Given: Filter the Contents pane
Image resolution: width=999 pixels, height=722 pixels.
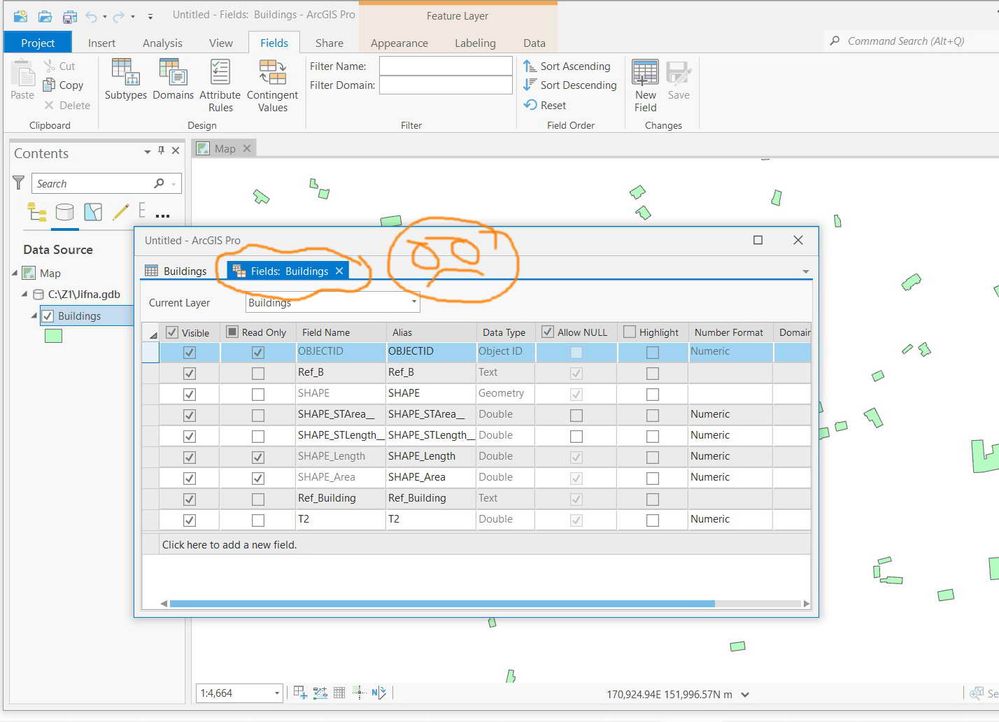Looking at the screenshot, I should pos(18,183).
